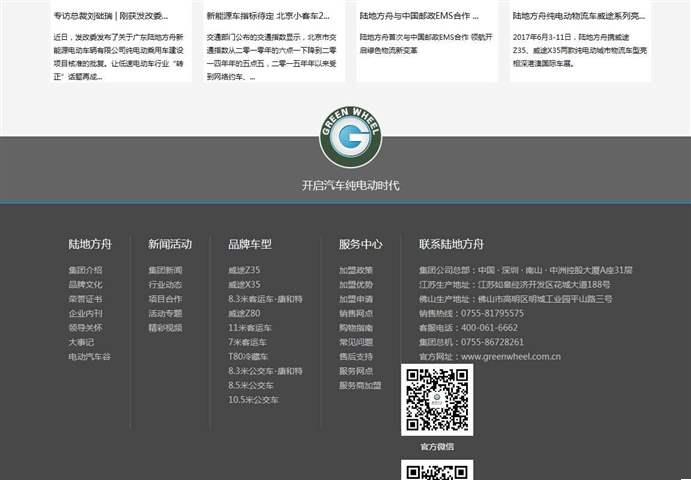Click website address www.greenwheel.com.cn
The width and height of the screenshot is (691, 480).
coord(511,357)
